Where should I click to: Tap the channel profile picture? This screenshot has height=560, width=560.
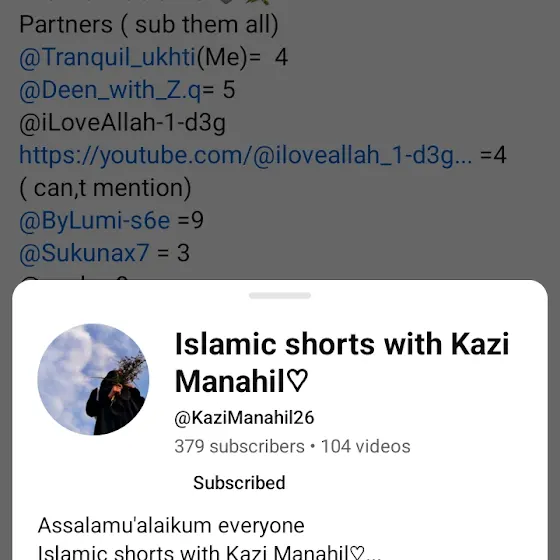coord(94,379)
